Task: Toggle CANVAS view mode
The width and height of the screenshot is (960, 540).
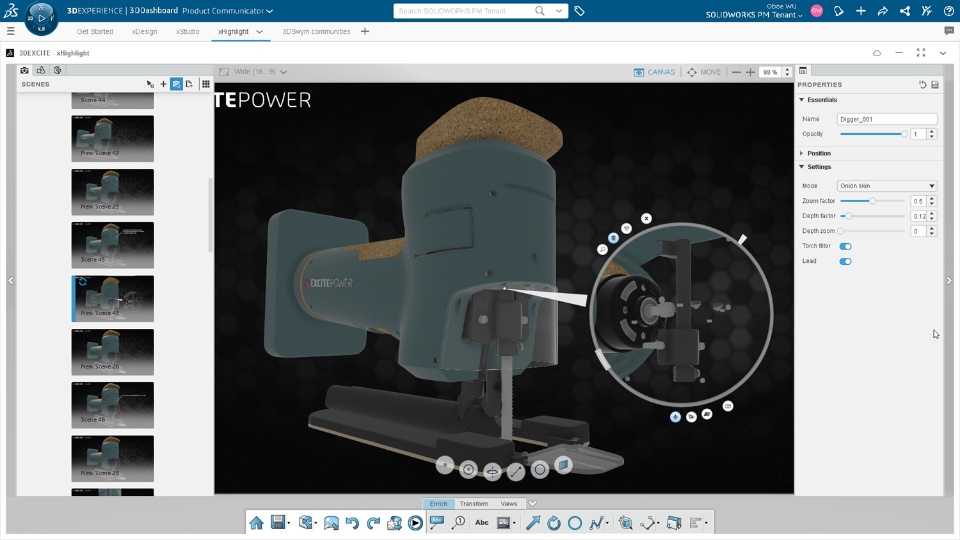Action: coord(654,72)
